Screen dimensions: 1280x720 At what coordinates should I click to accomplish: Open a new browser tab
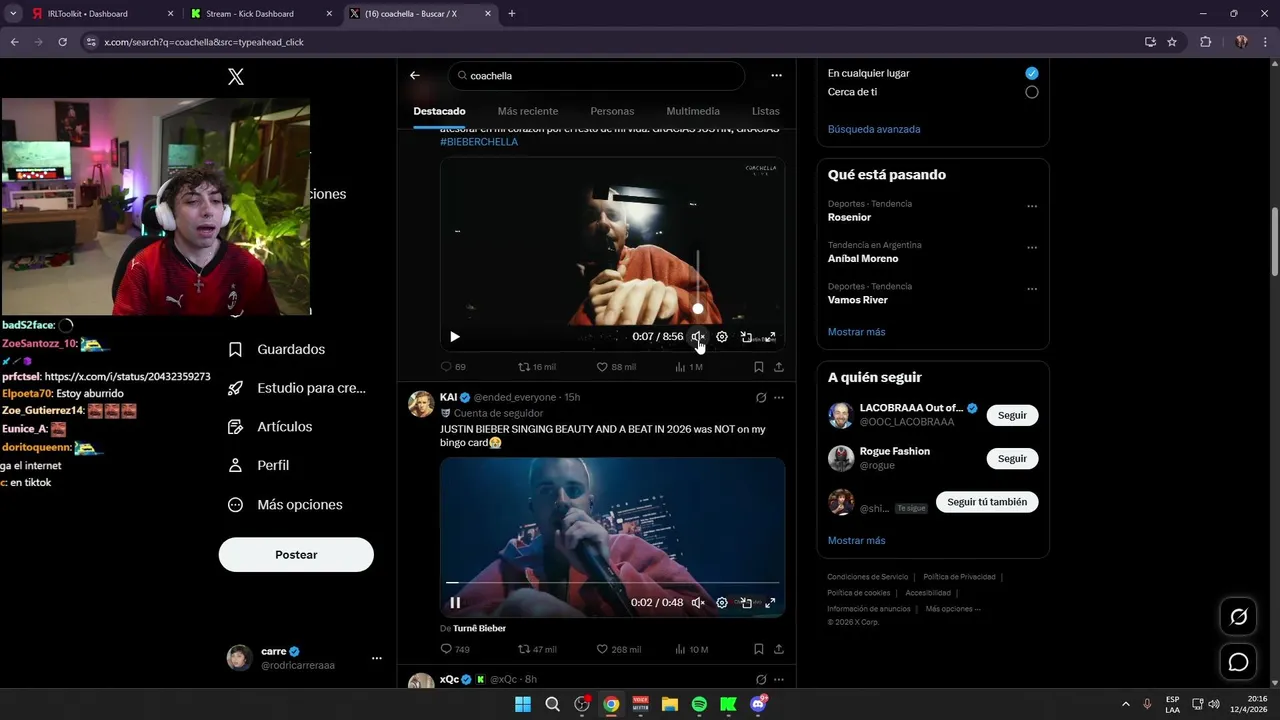coord(512,14)
